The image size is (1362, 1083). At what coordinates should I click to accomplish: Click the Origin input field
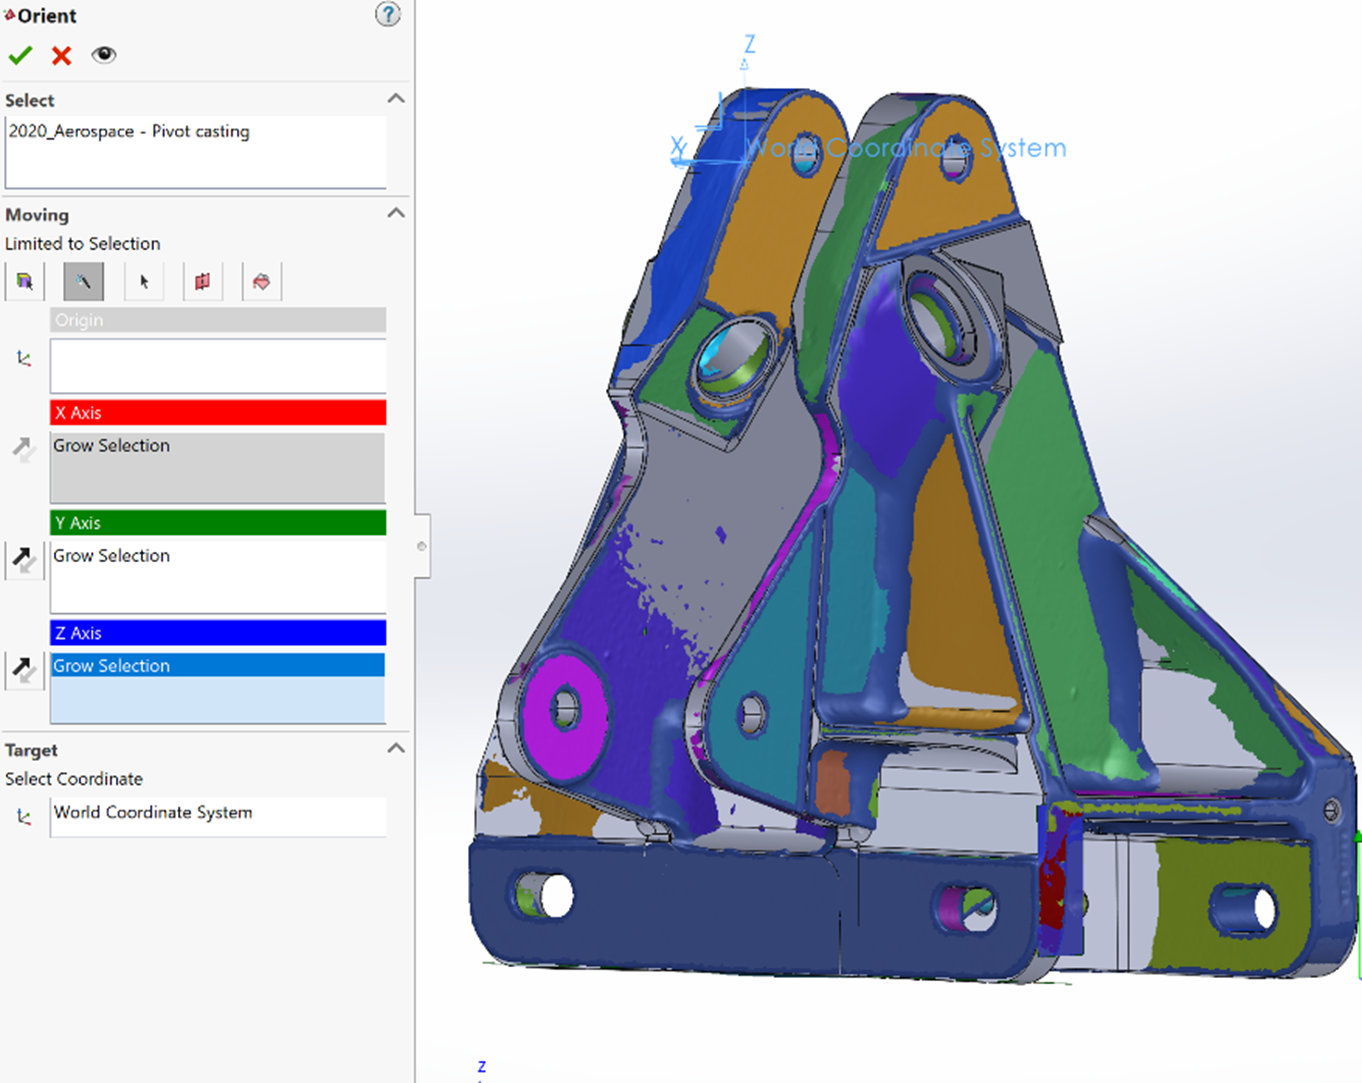(218, 365)
